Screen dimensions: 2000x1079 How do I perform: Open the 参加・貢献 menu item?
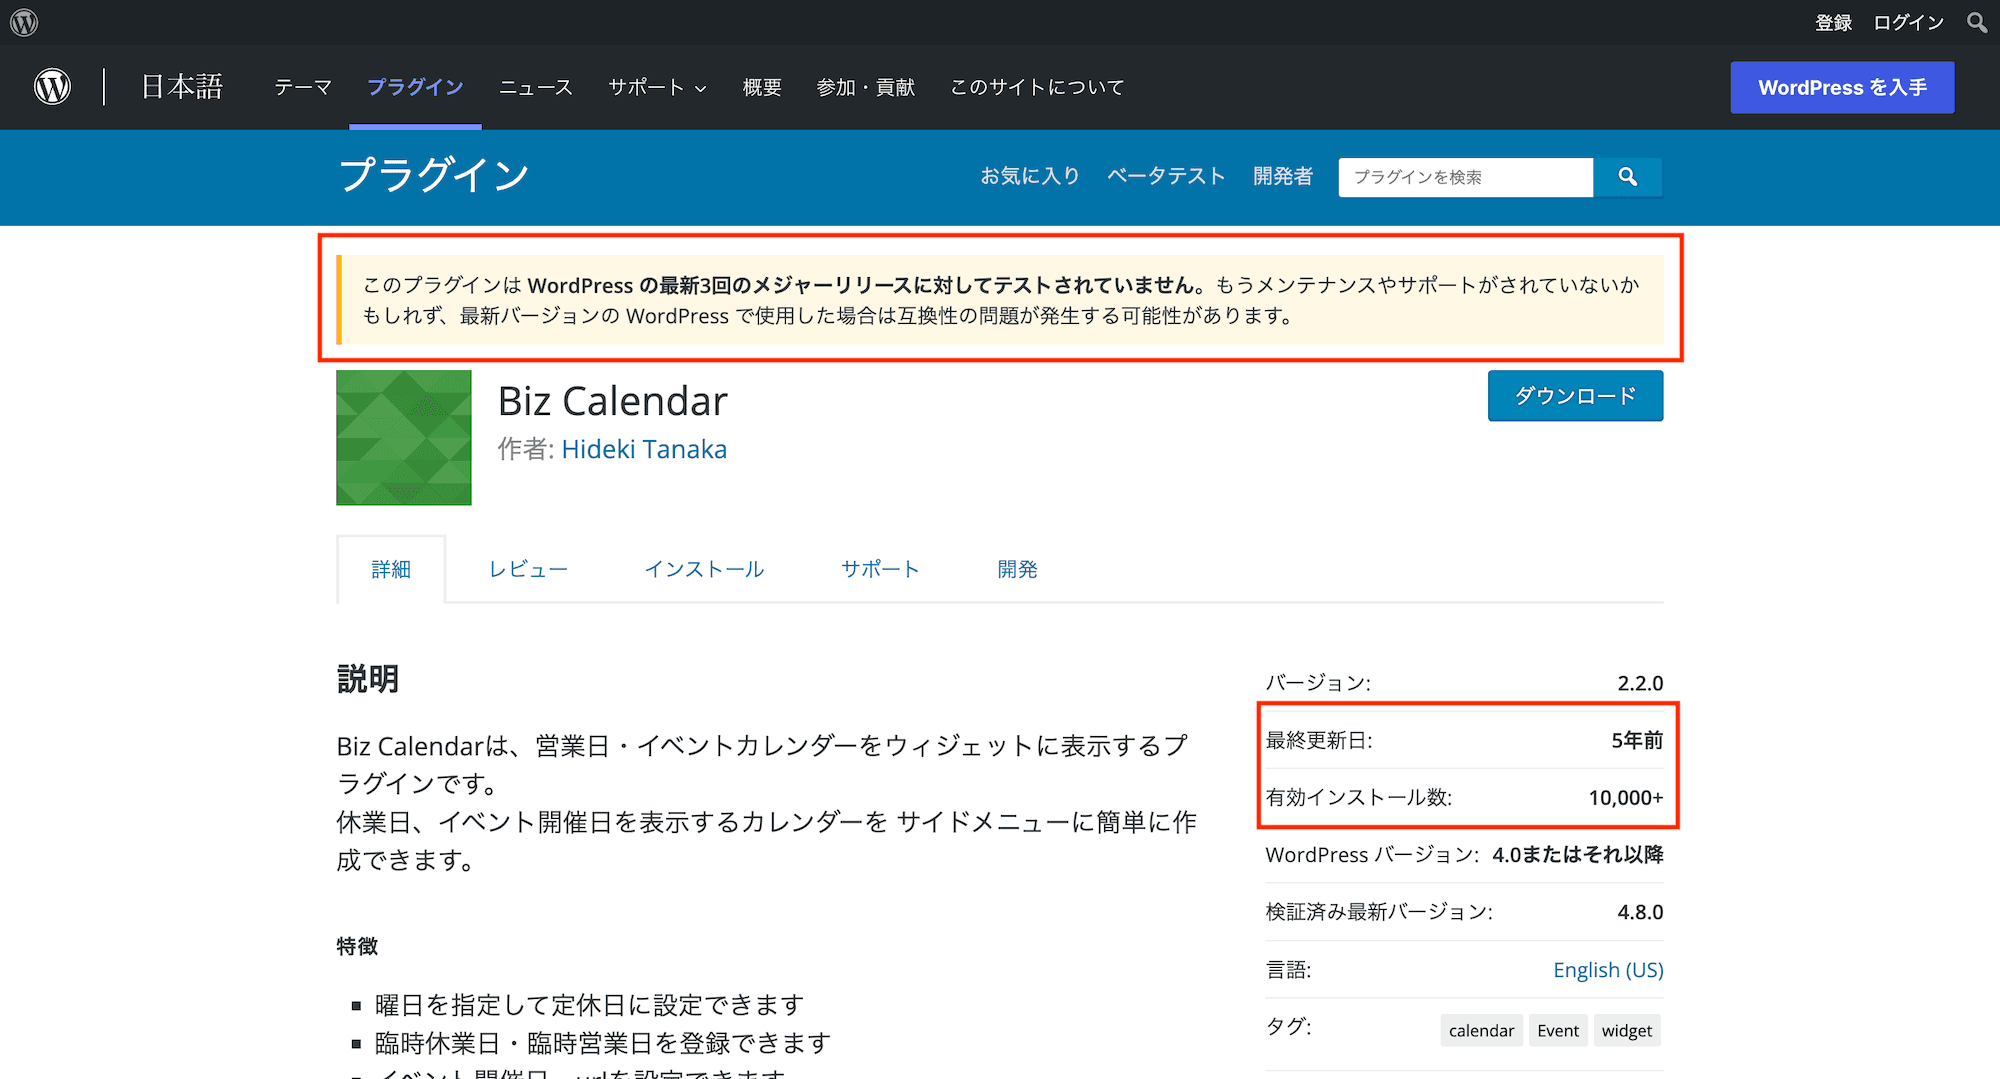pyautogui.click(x=866, y=88)
